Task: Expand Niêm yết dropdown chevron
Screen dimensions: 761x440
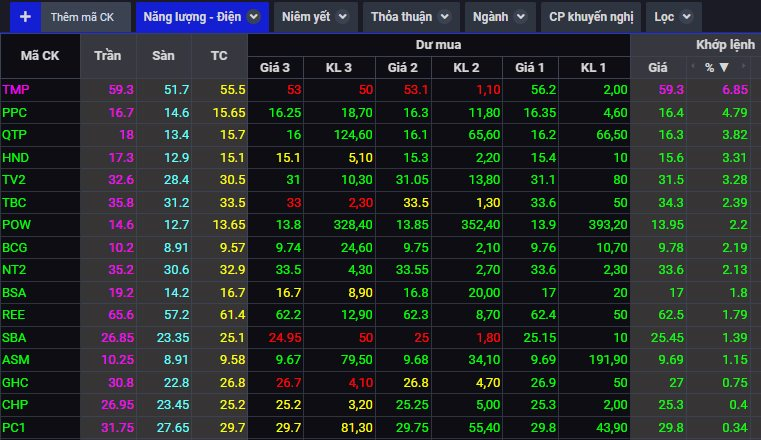Action: [x=343, y=17]
